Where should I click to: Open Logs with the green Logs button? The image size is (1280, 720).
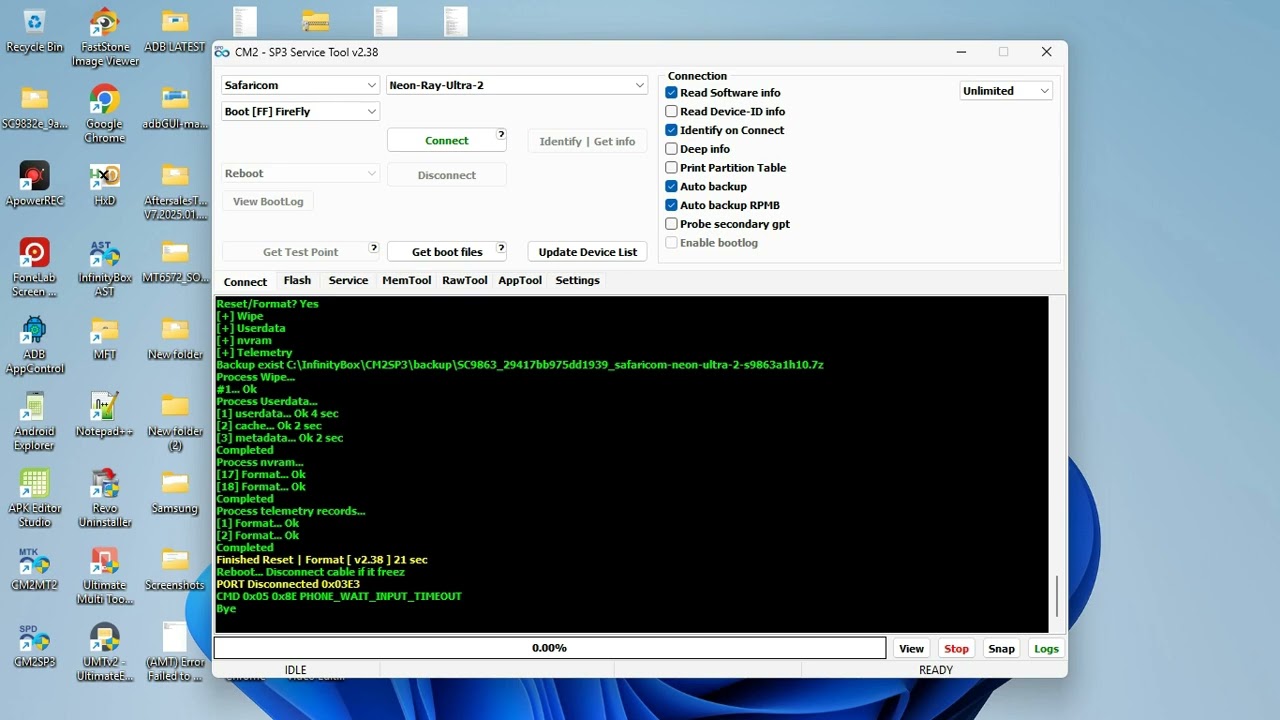tap(1046, 649)
